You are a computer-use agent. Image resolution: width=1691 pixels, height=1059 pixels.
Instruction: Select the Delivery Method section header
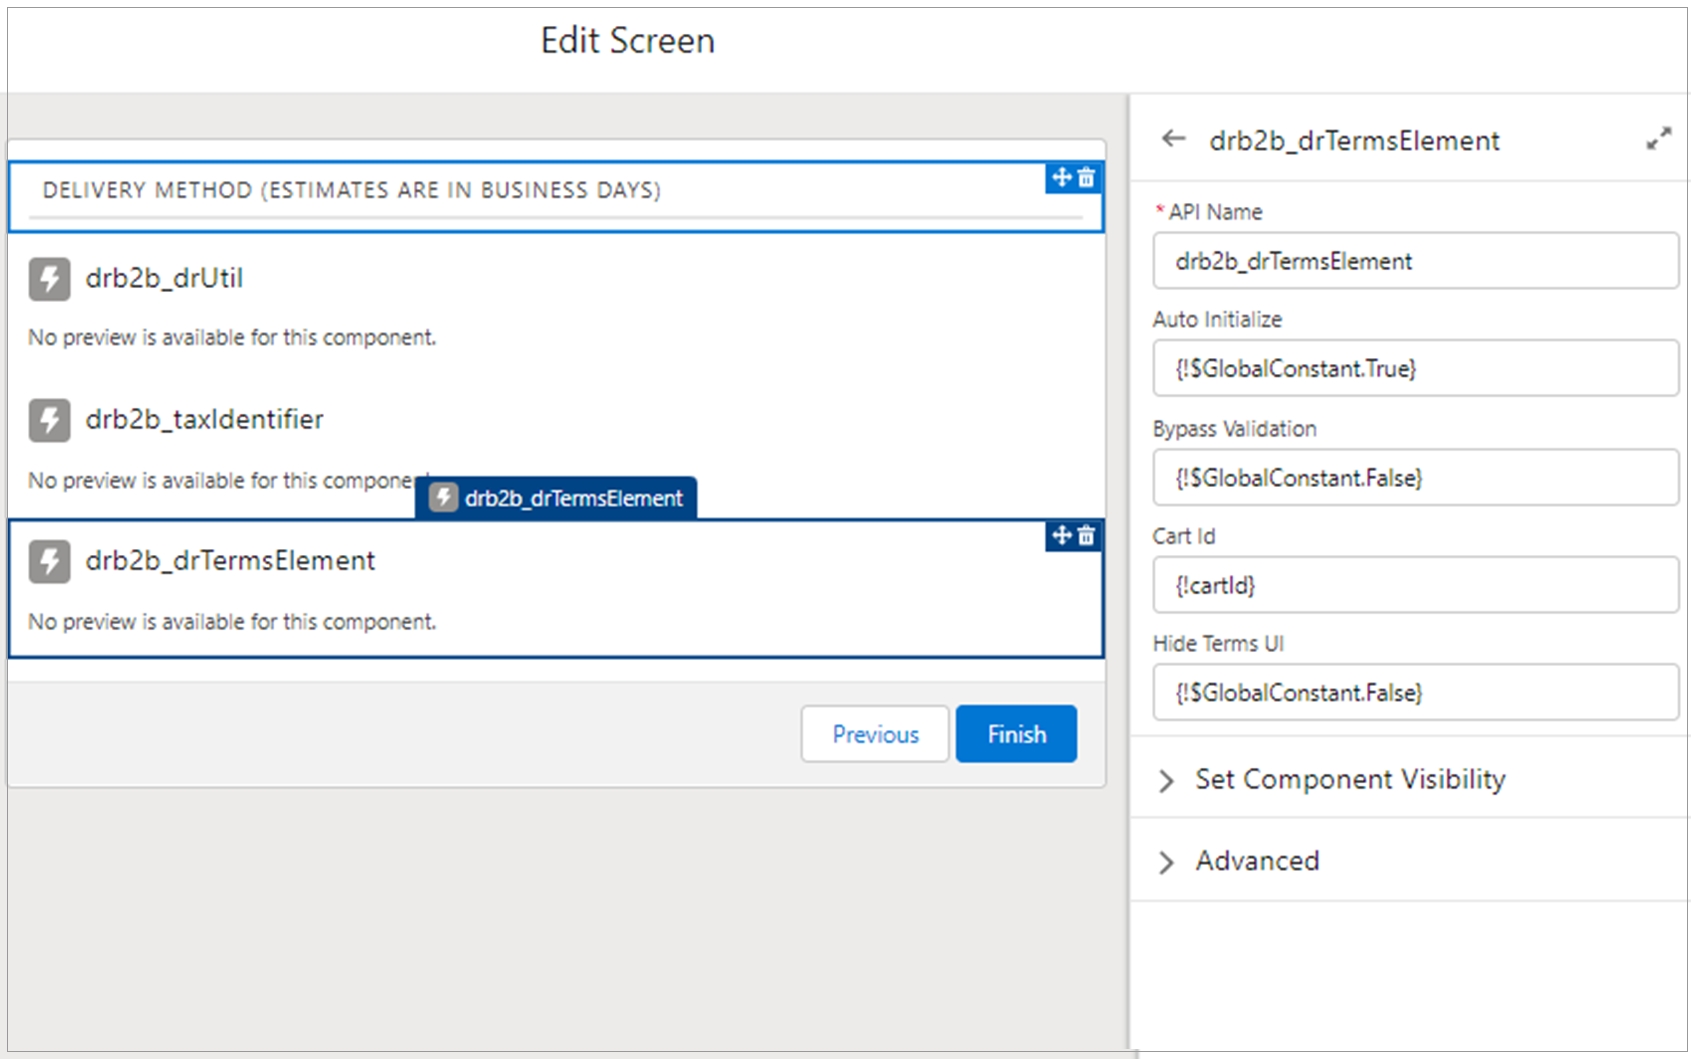[x=351, y=190]
